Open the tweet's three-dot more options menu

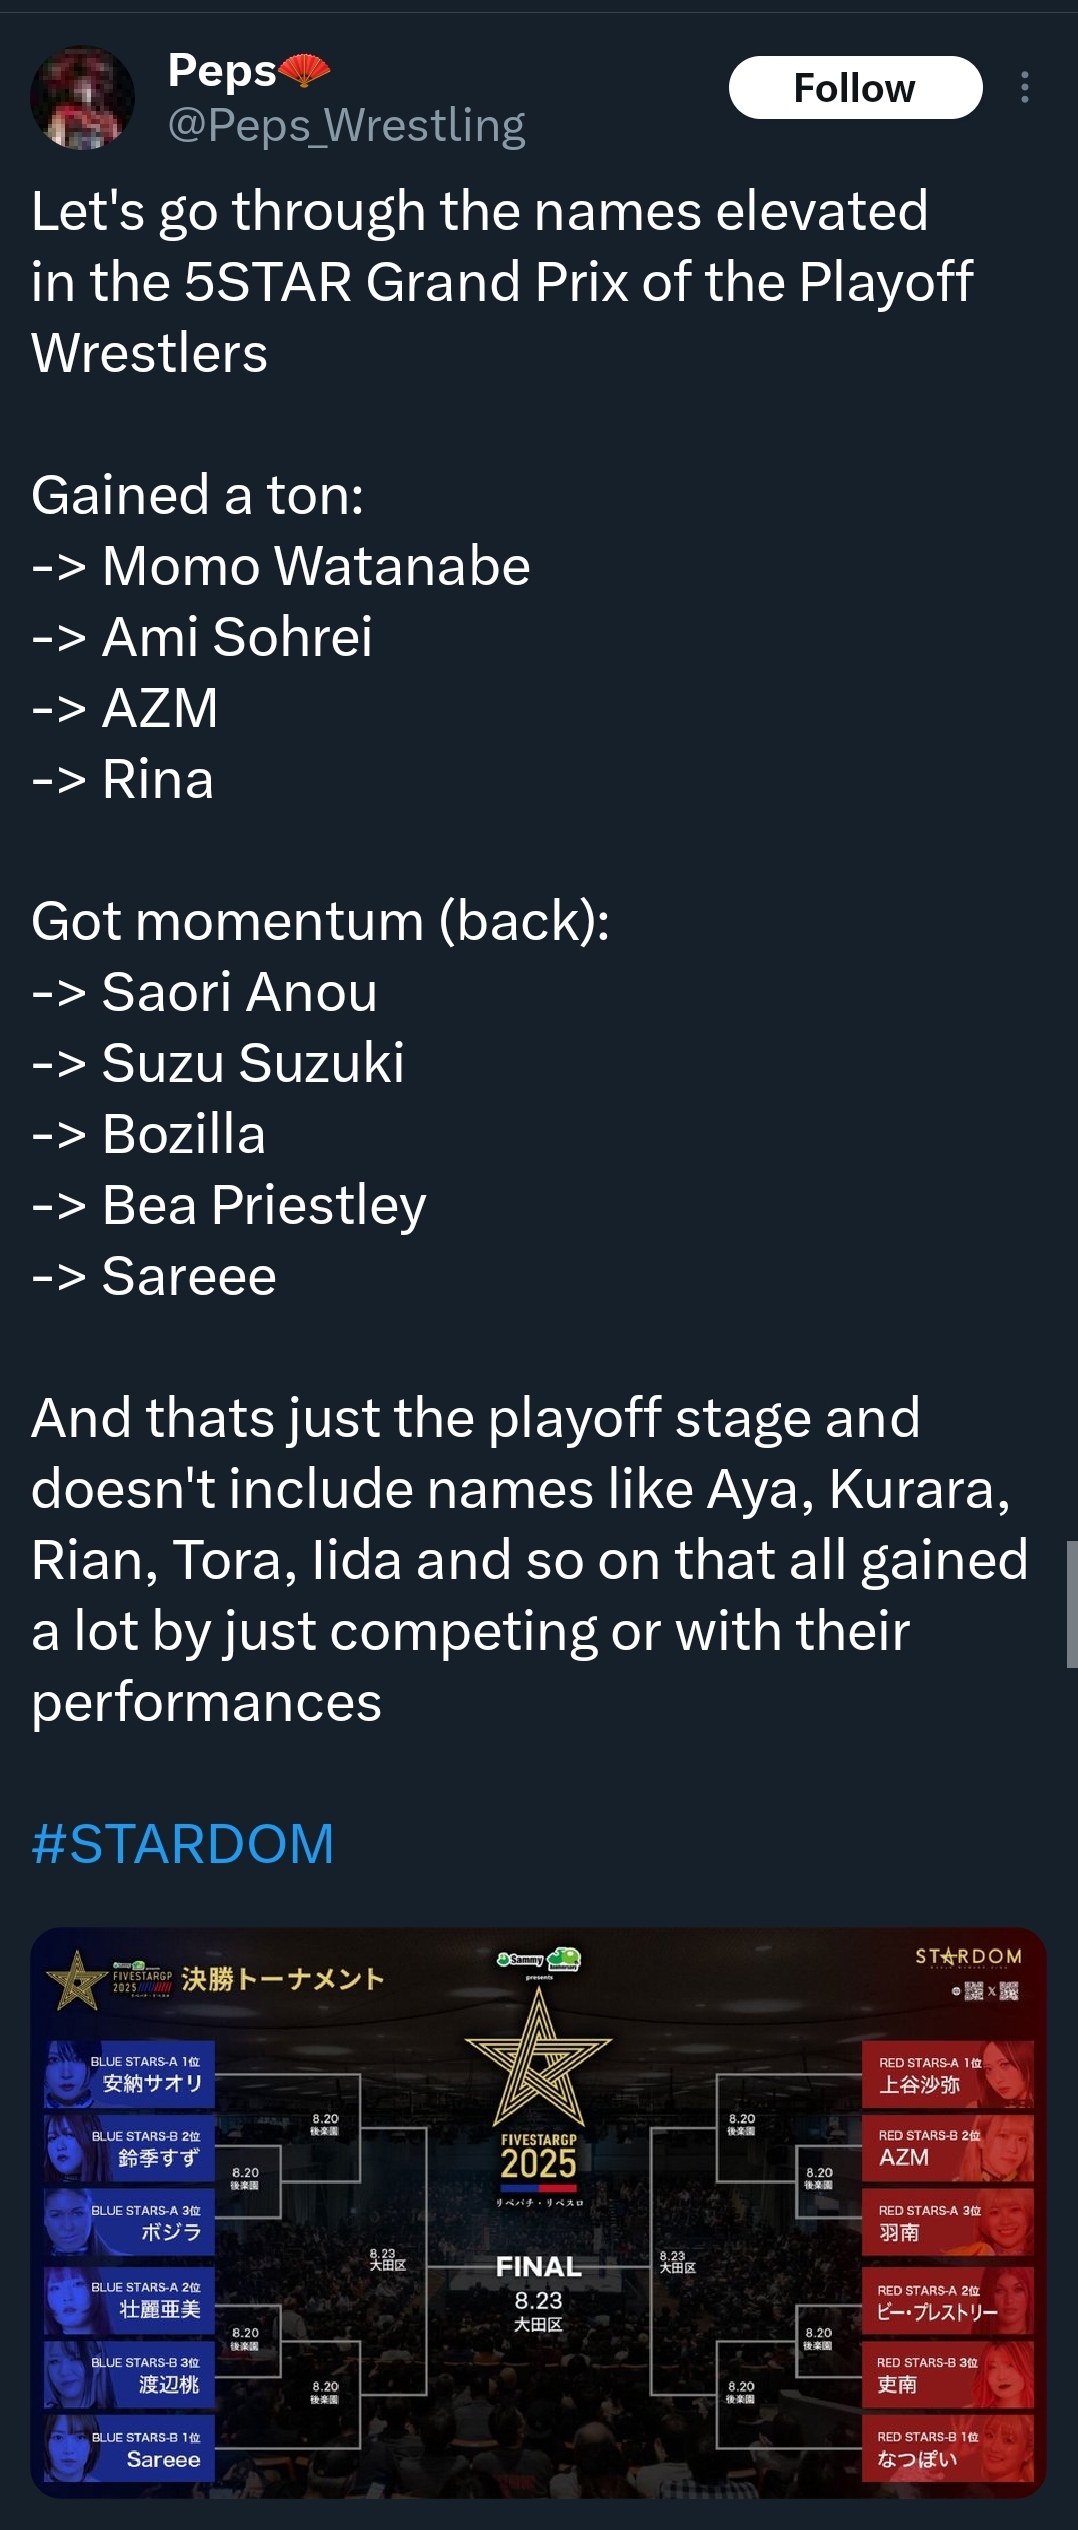click(1024, 88)
